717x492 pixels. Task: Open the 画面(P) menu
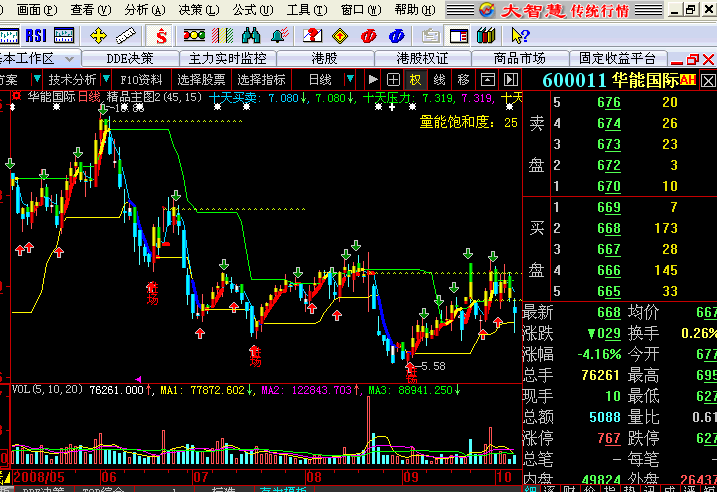(37, 10)
